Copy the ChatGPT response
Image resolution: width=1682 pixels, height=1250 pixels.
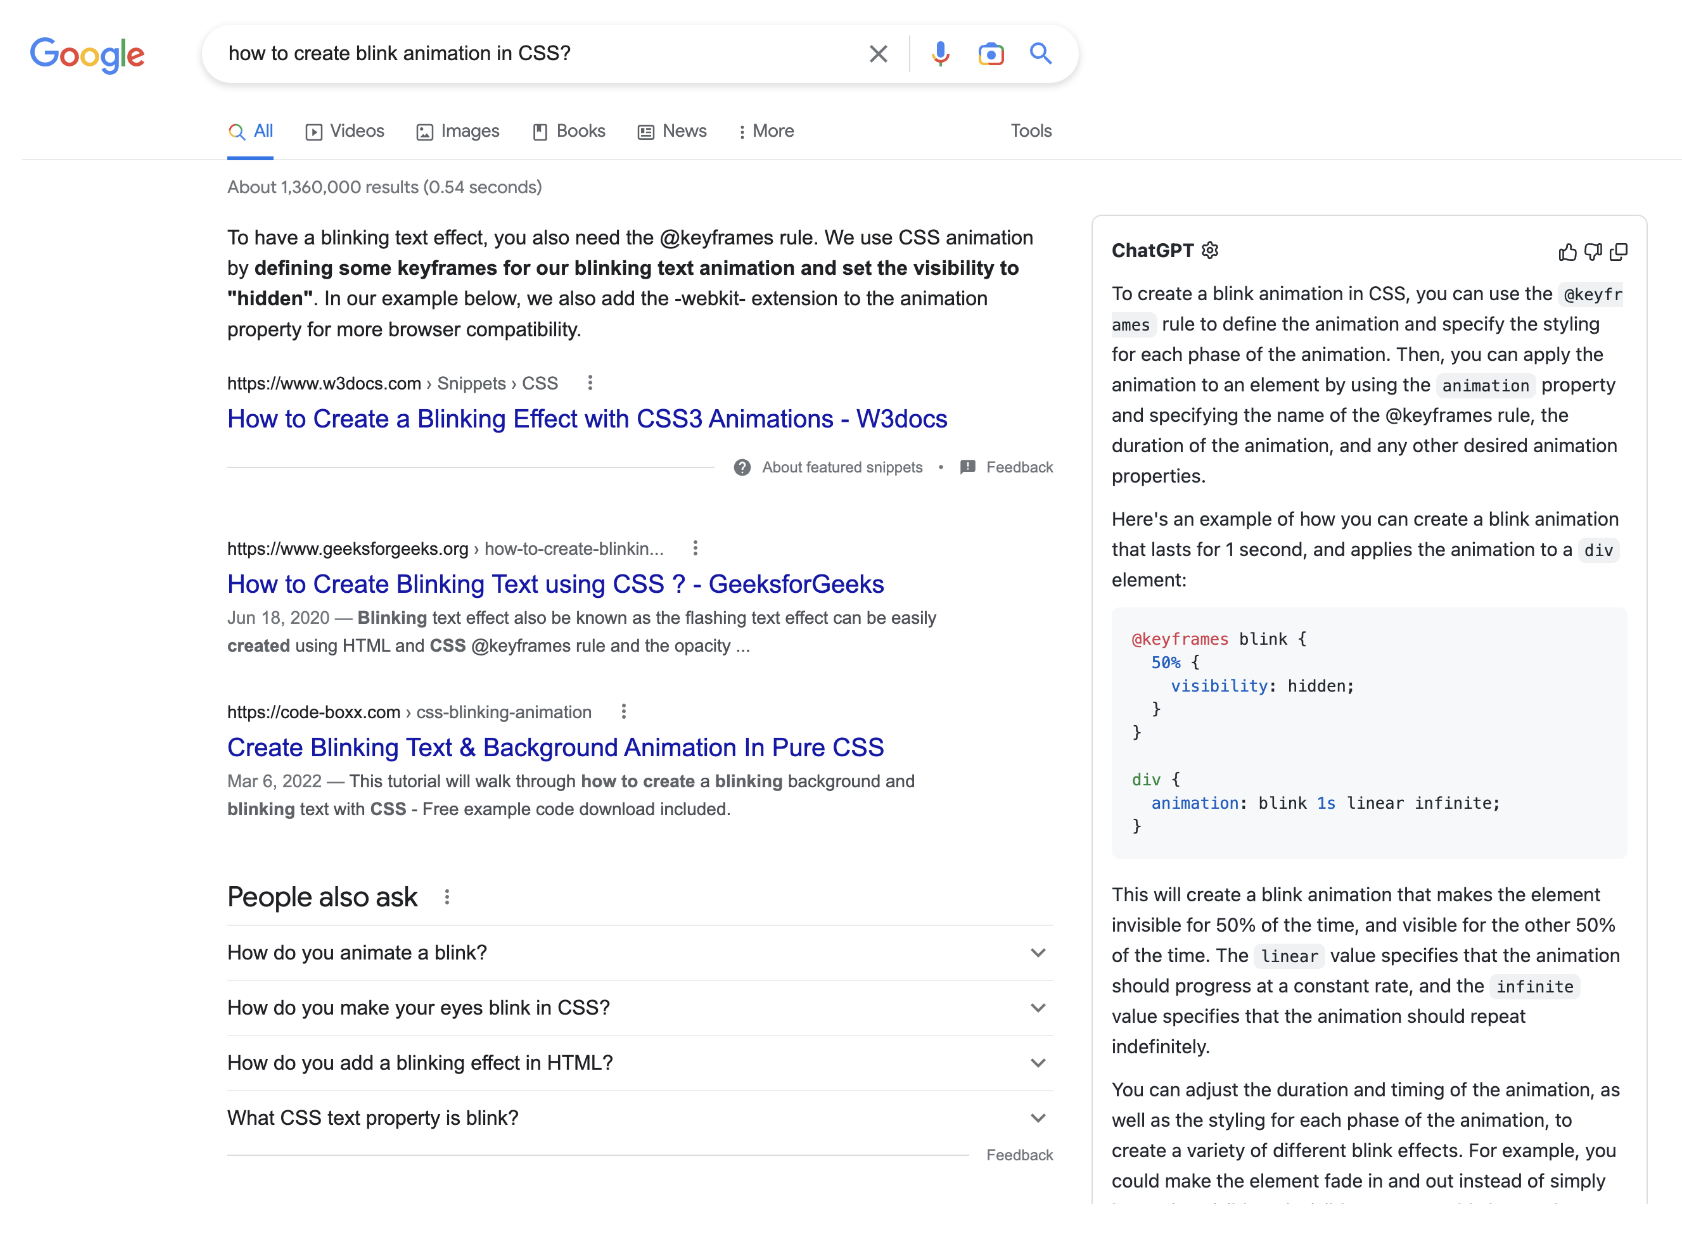tap(1619, 252)
